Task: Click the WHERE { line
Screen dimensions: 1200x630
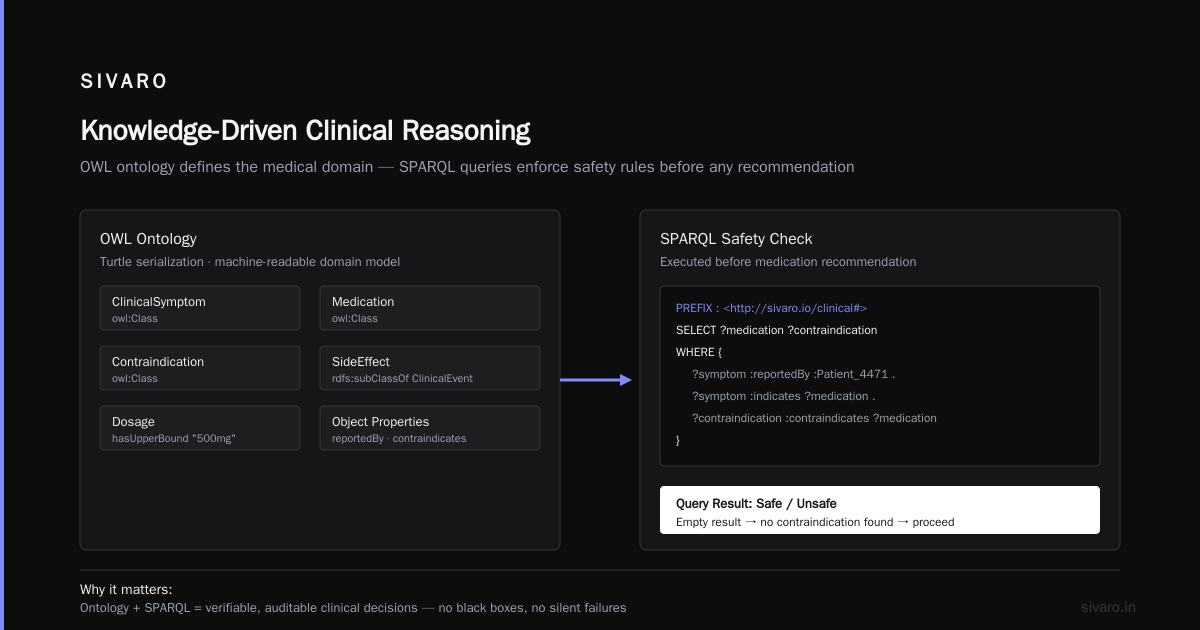Action: 698,352
